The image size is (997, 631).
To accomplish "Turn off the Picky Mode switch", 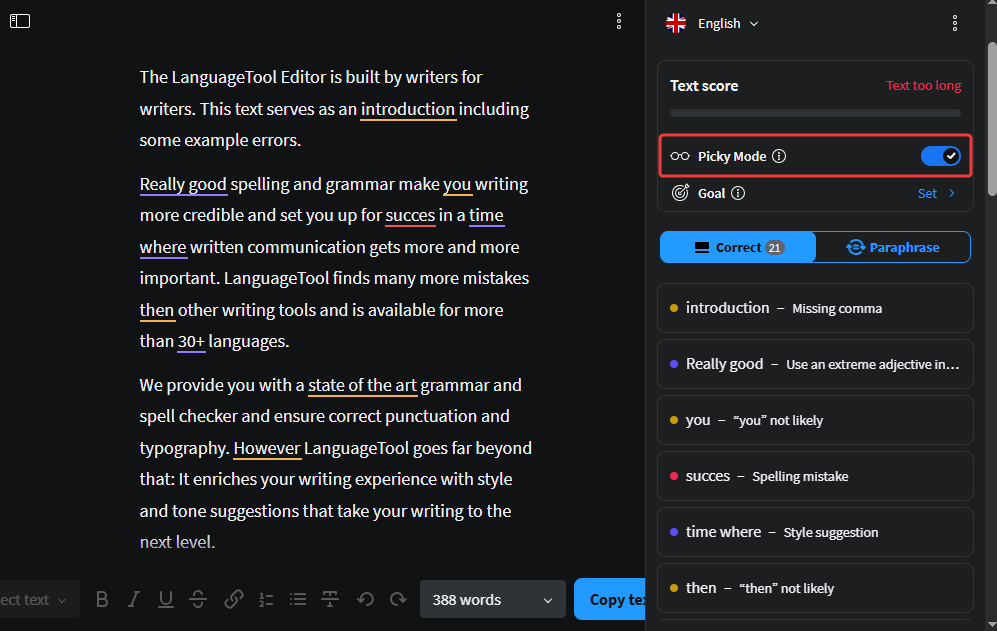I will click(939, 156).
